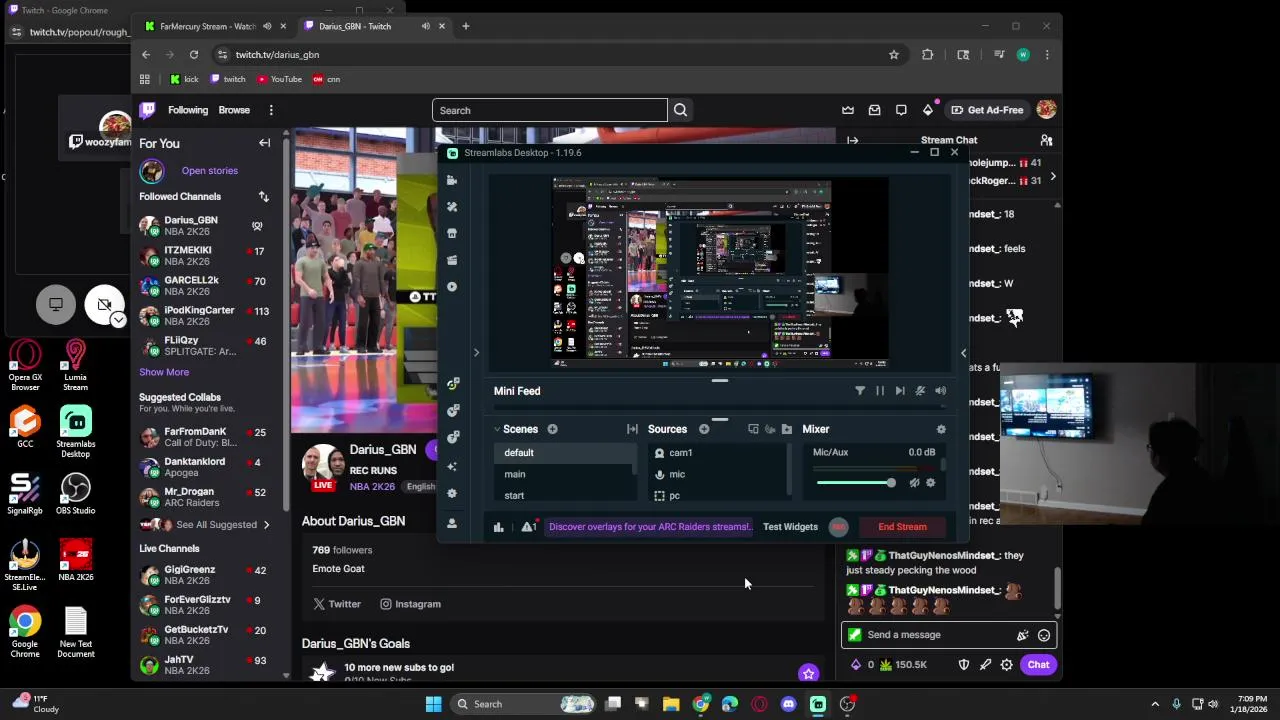The width and height of the screenshot is (1280, 720).
Task: Open the Browse tab on Twitch
Action: (234, 110)
